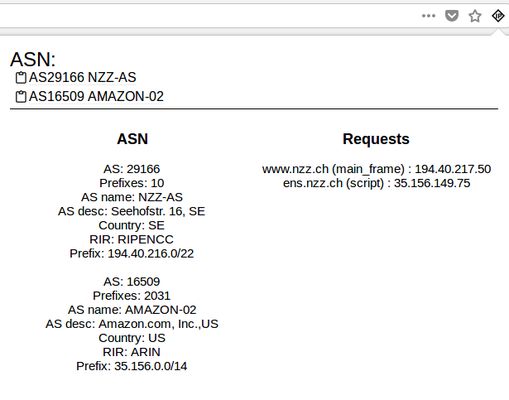This screenshot has width=509, height=400.
Task: Click the IP diamond extension icon
Action: 498,16
